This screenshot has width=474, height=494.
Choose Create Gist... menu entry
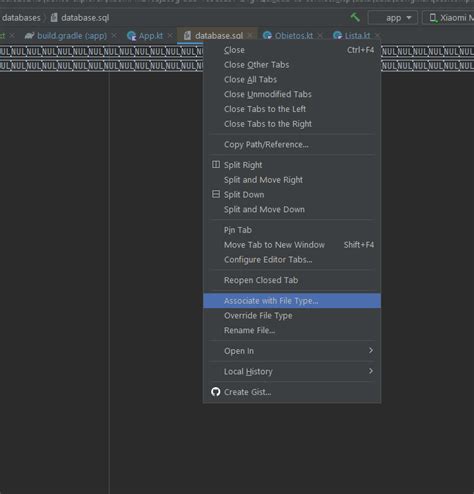pyautogui.click(x=292, y=392)
